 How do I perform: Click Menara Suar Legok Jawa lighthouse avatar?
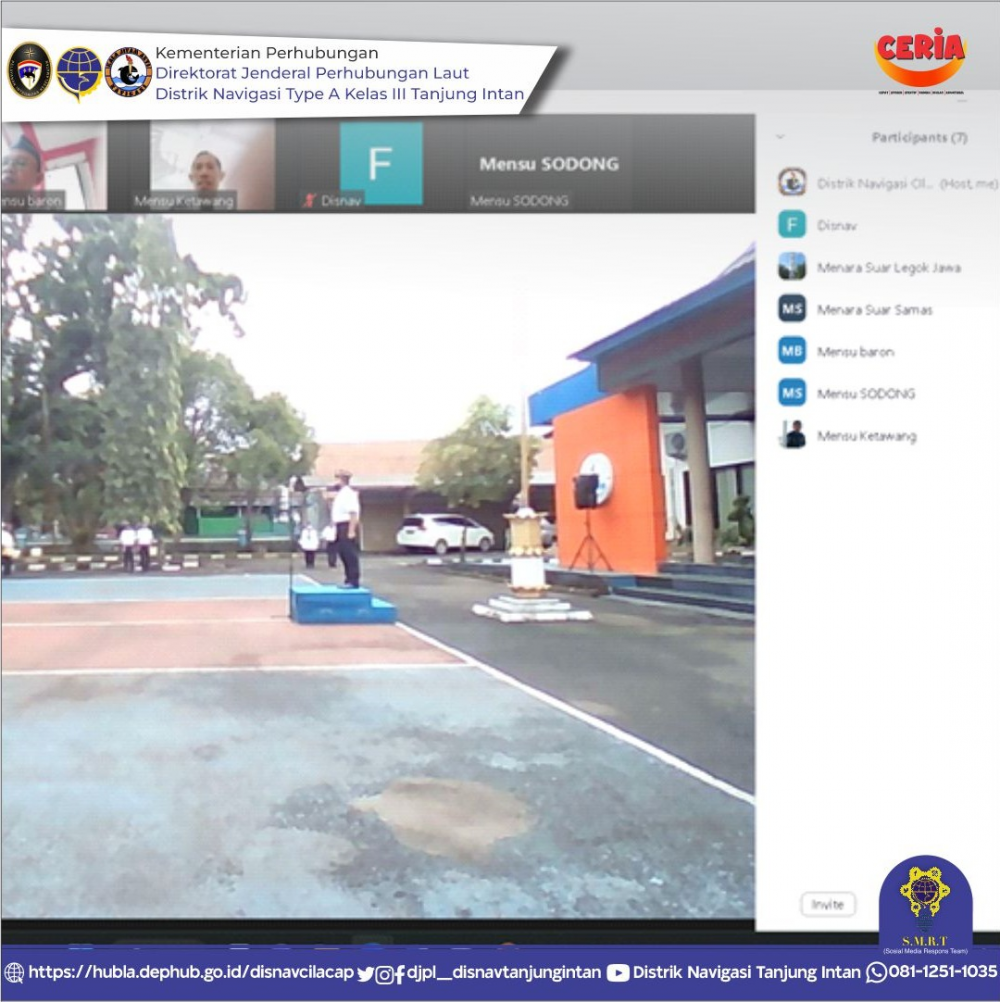pos(792,267)
